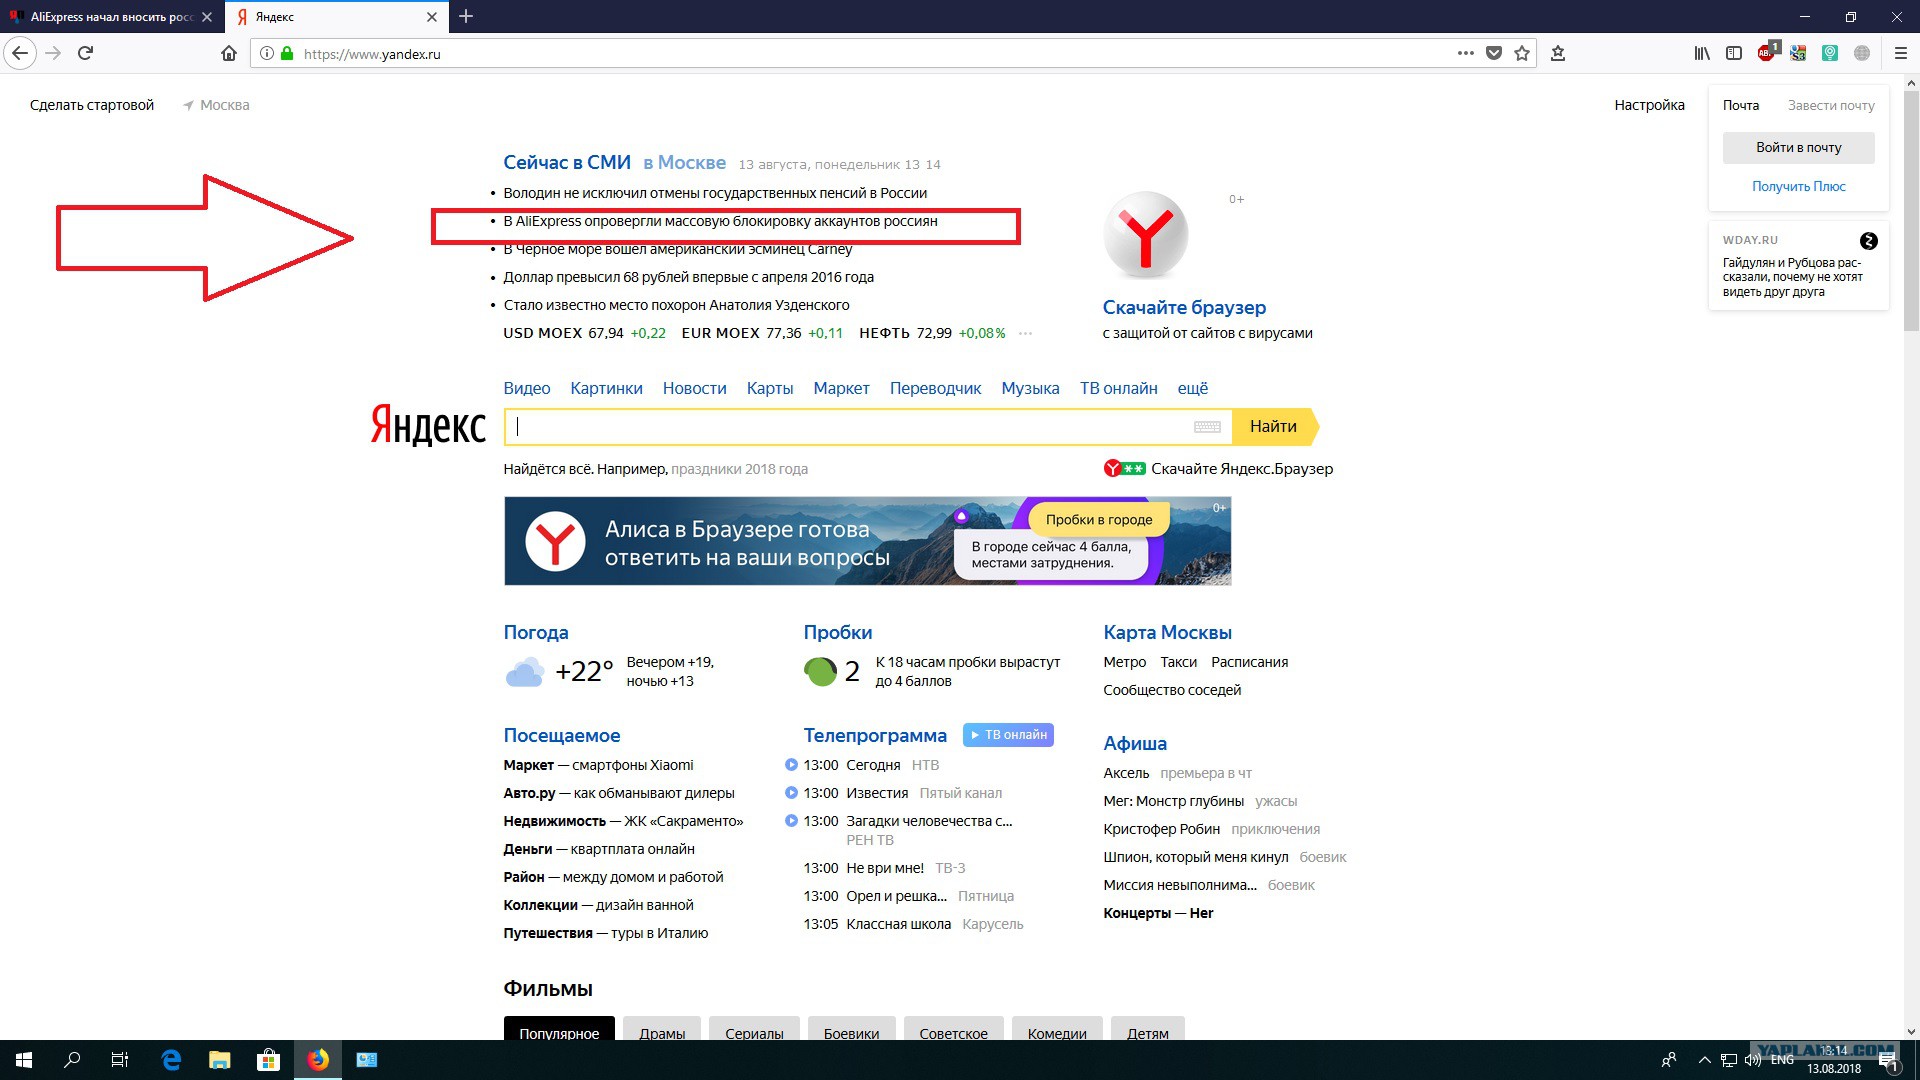The width and height of the screenshot is (1920, 1080).
Task: Open 'Скачайте браузер' link
Action: 1184,307
